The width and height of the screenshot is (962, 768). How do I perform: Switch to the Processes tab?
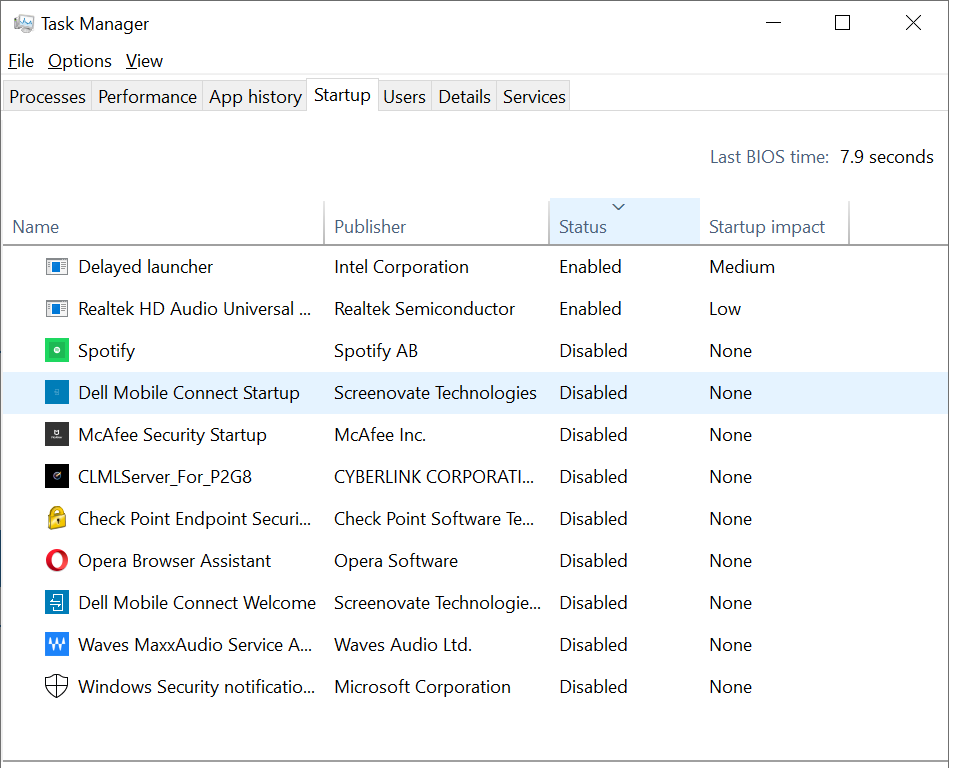(x=47, y=97)
